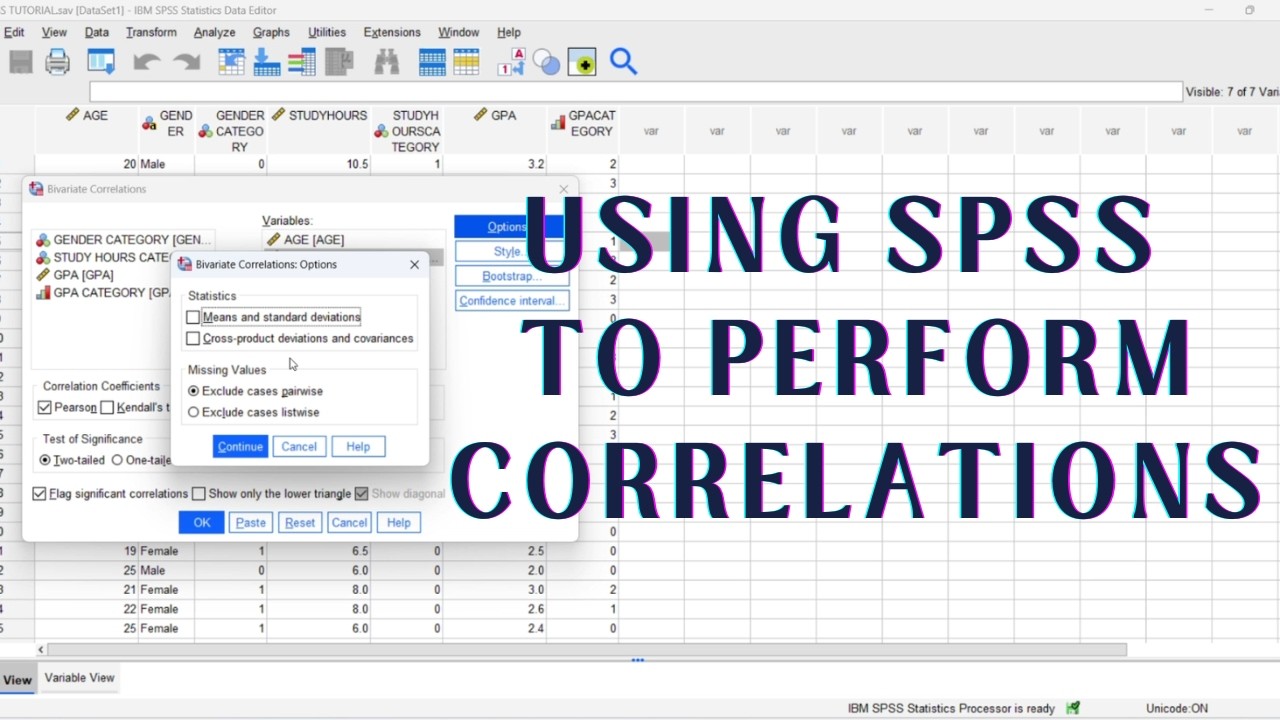This screenshot has height=720, width=1280.
Task: Open the Window menu
Action: tap(459, 32)
